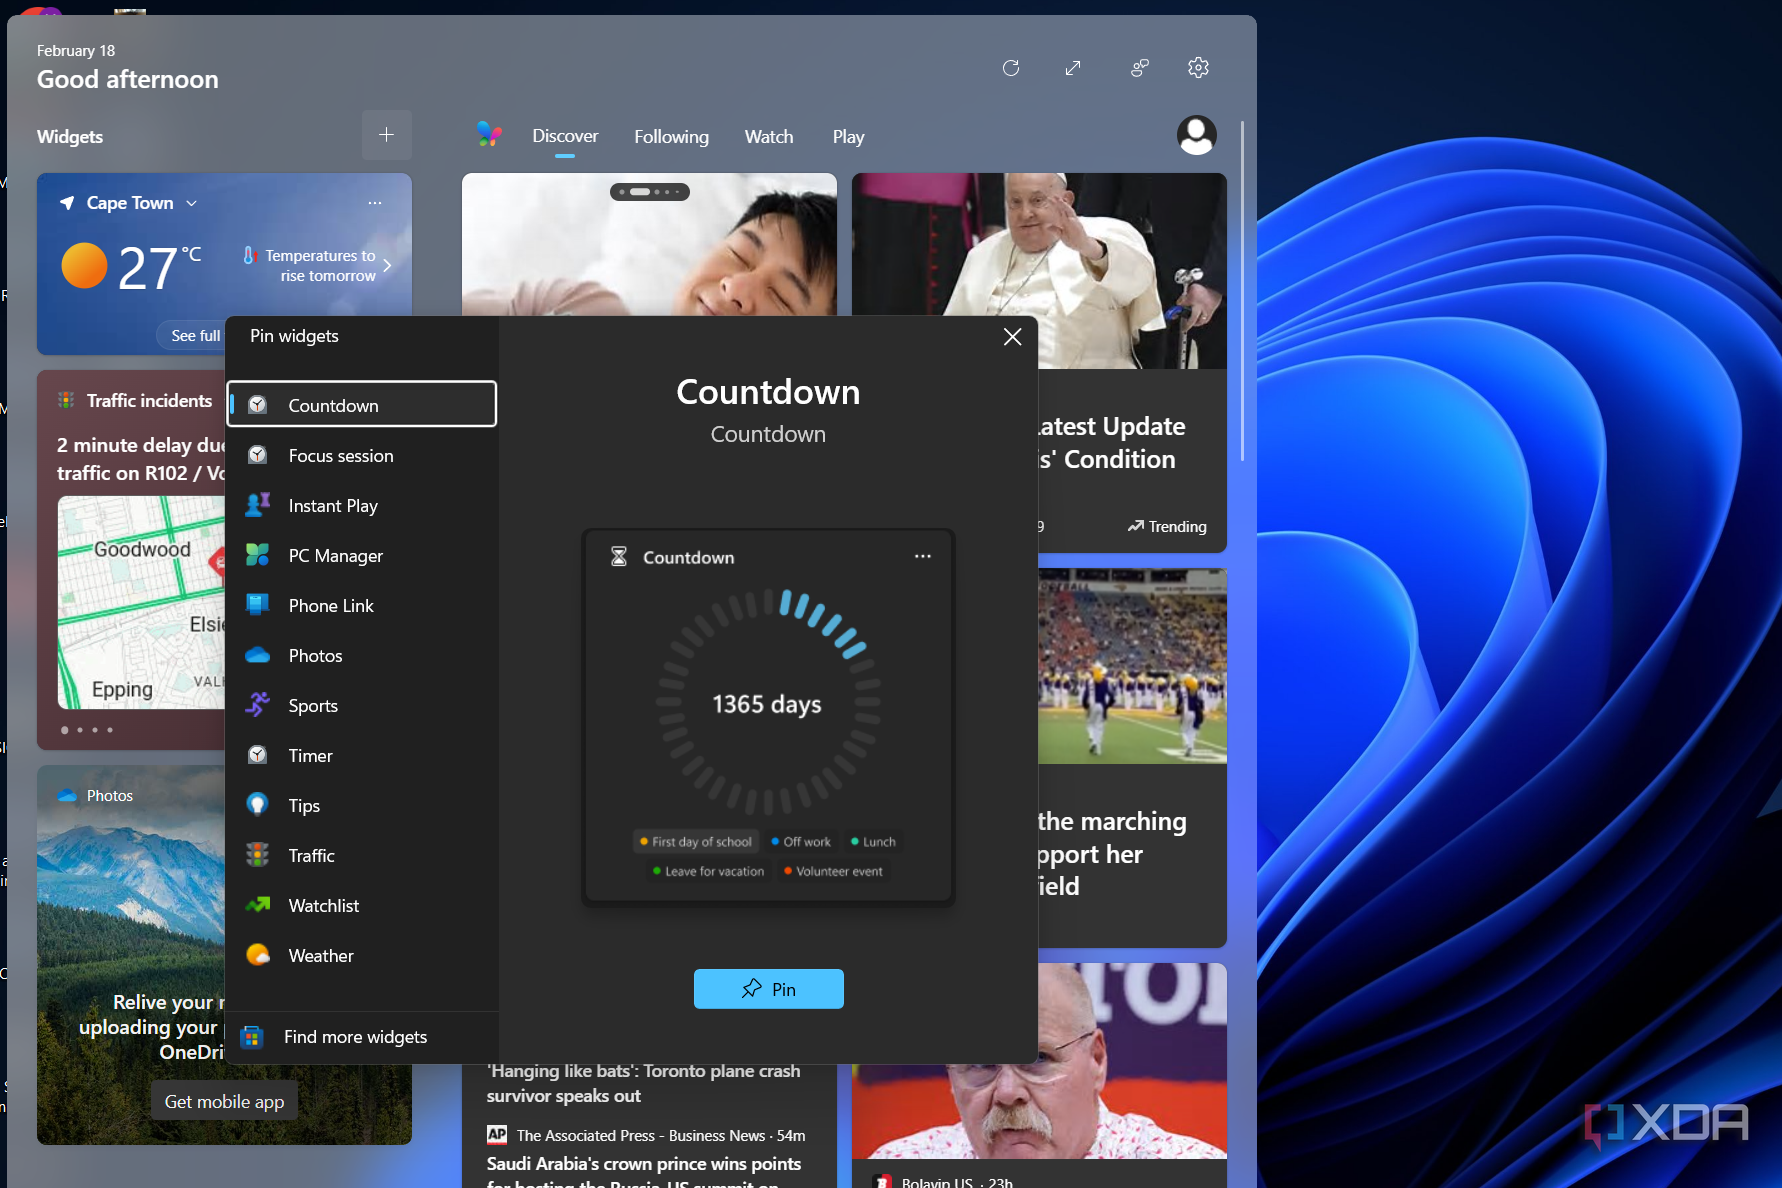This screenshot has width=1782, height=1188.
Task: Open the user profile avatar
Action: click(1196, 135)
